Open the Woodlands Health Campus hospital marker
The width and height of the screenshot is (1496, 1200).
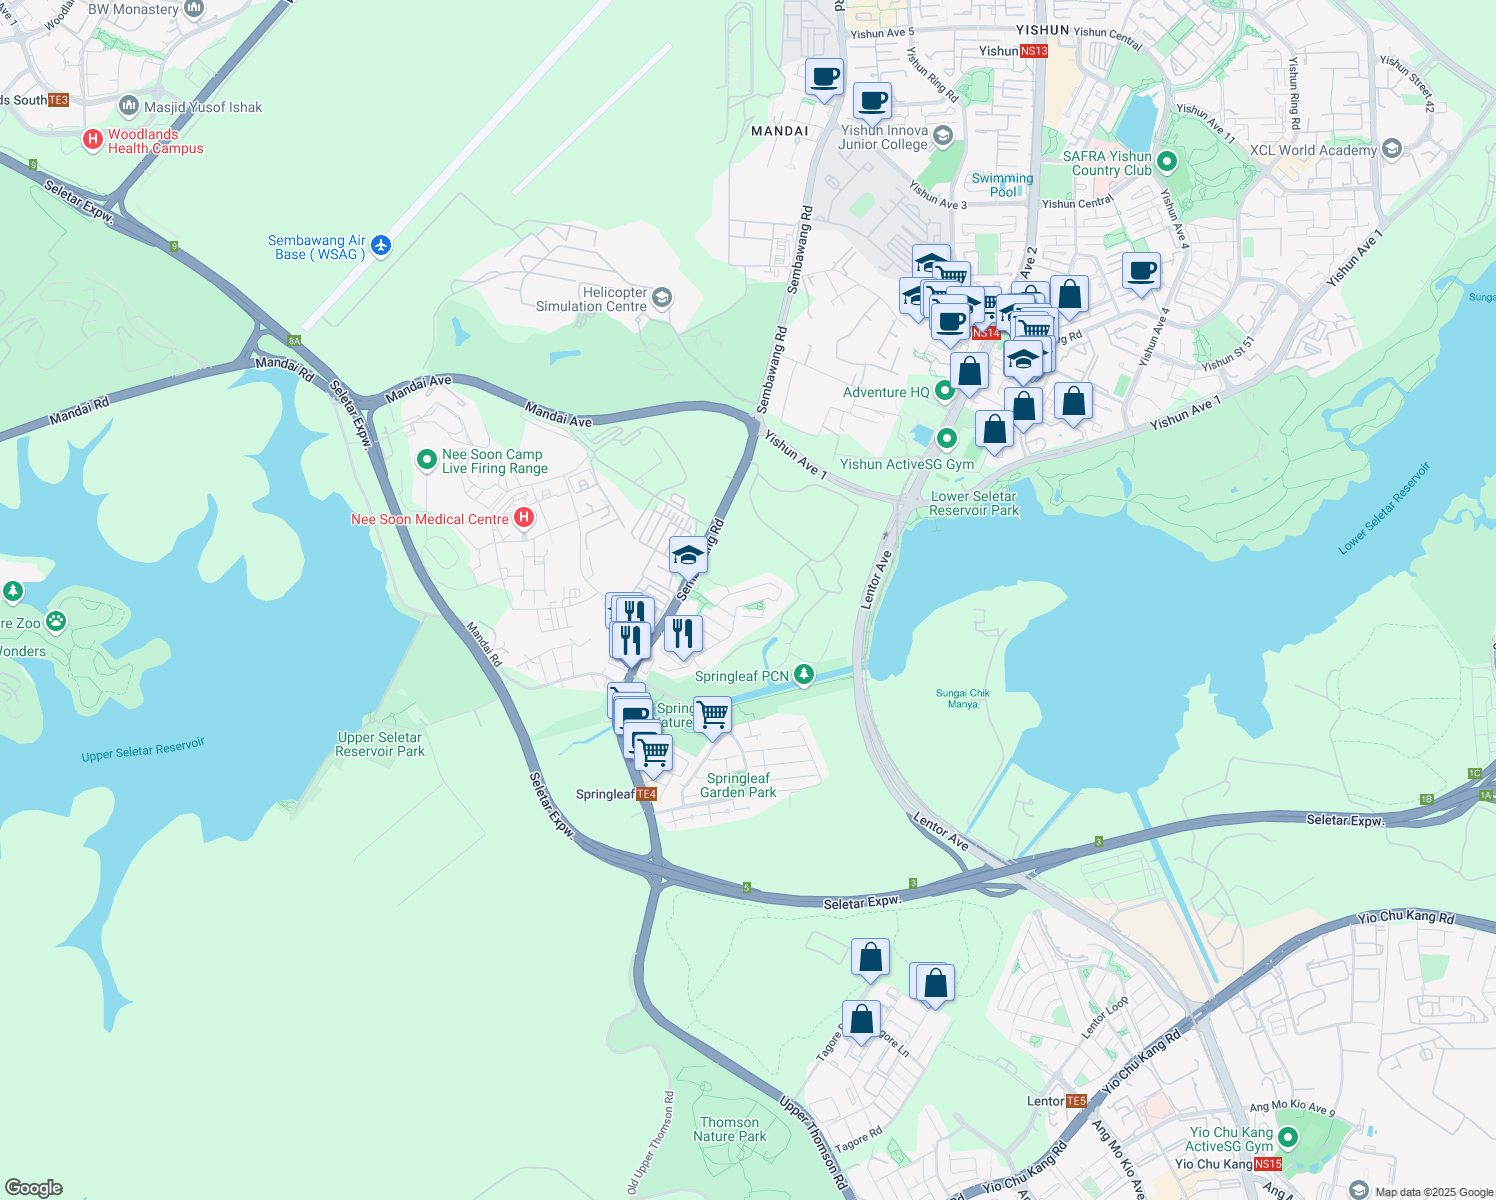93,140
